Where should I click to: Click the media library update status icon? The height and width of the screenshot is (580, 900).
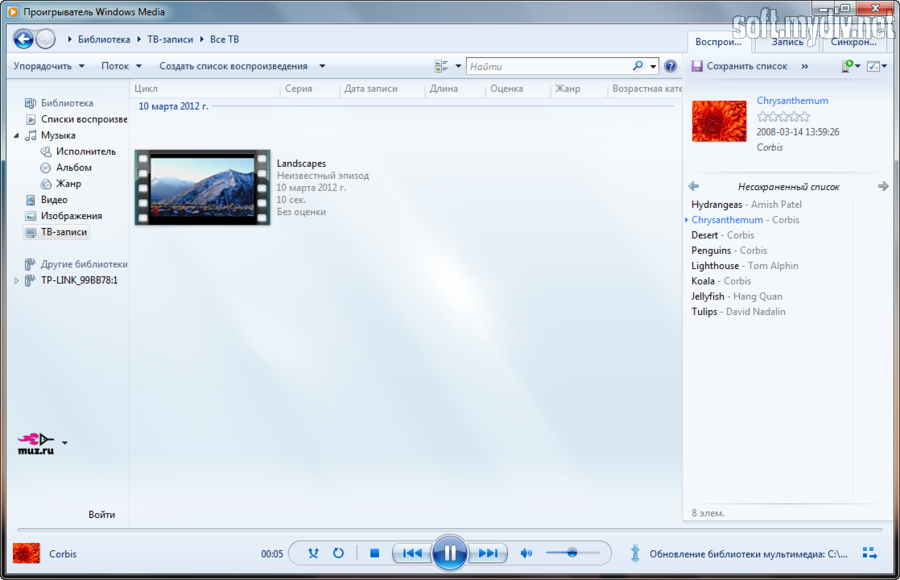click(x=635, y=553)
